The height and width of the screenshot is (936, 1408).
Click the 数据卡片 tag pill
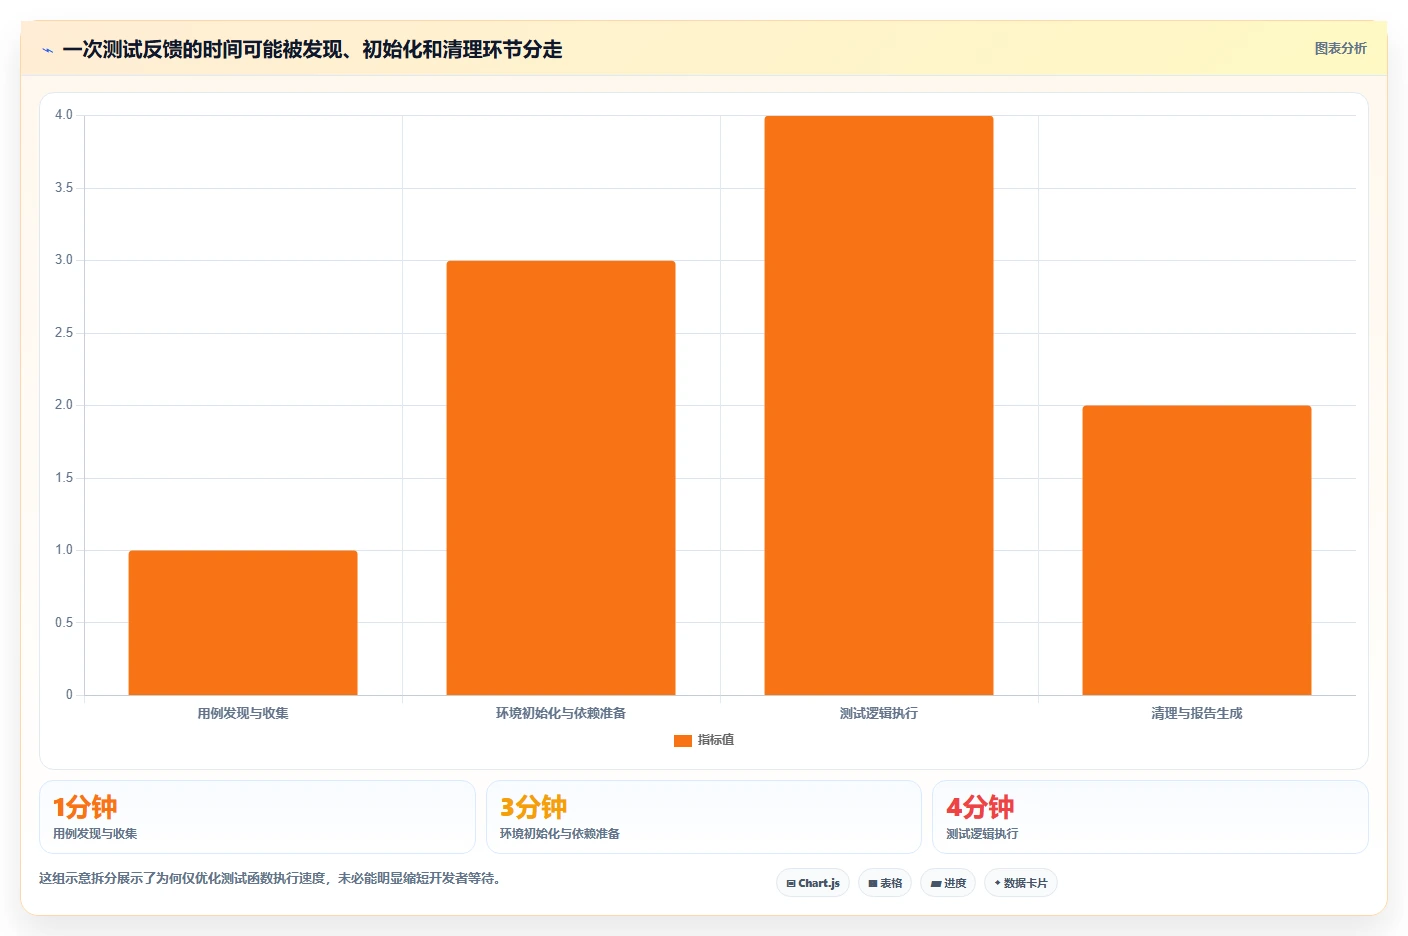(1021, 883)
